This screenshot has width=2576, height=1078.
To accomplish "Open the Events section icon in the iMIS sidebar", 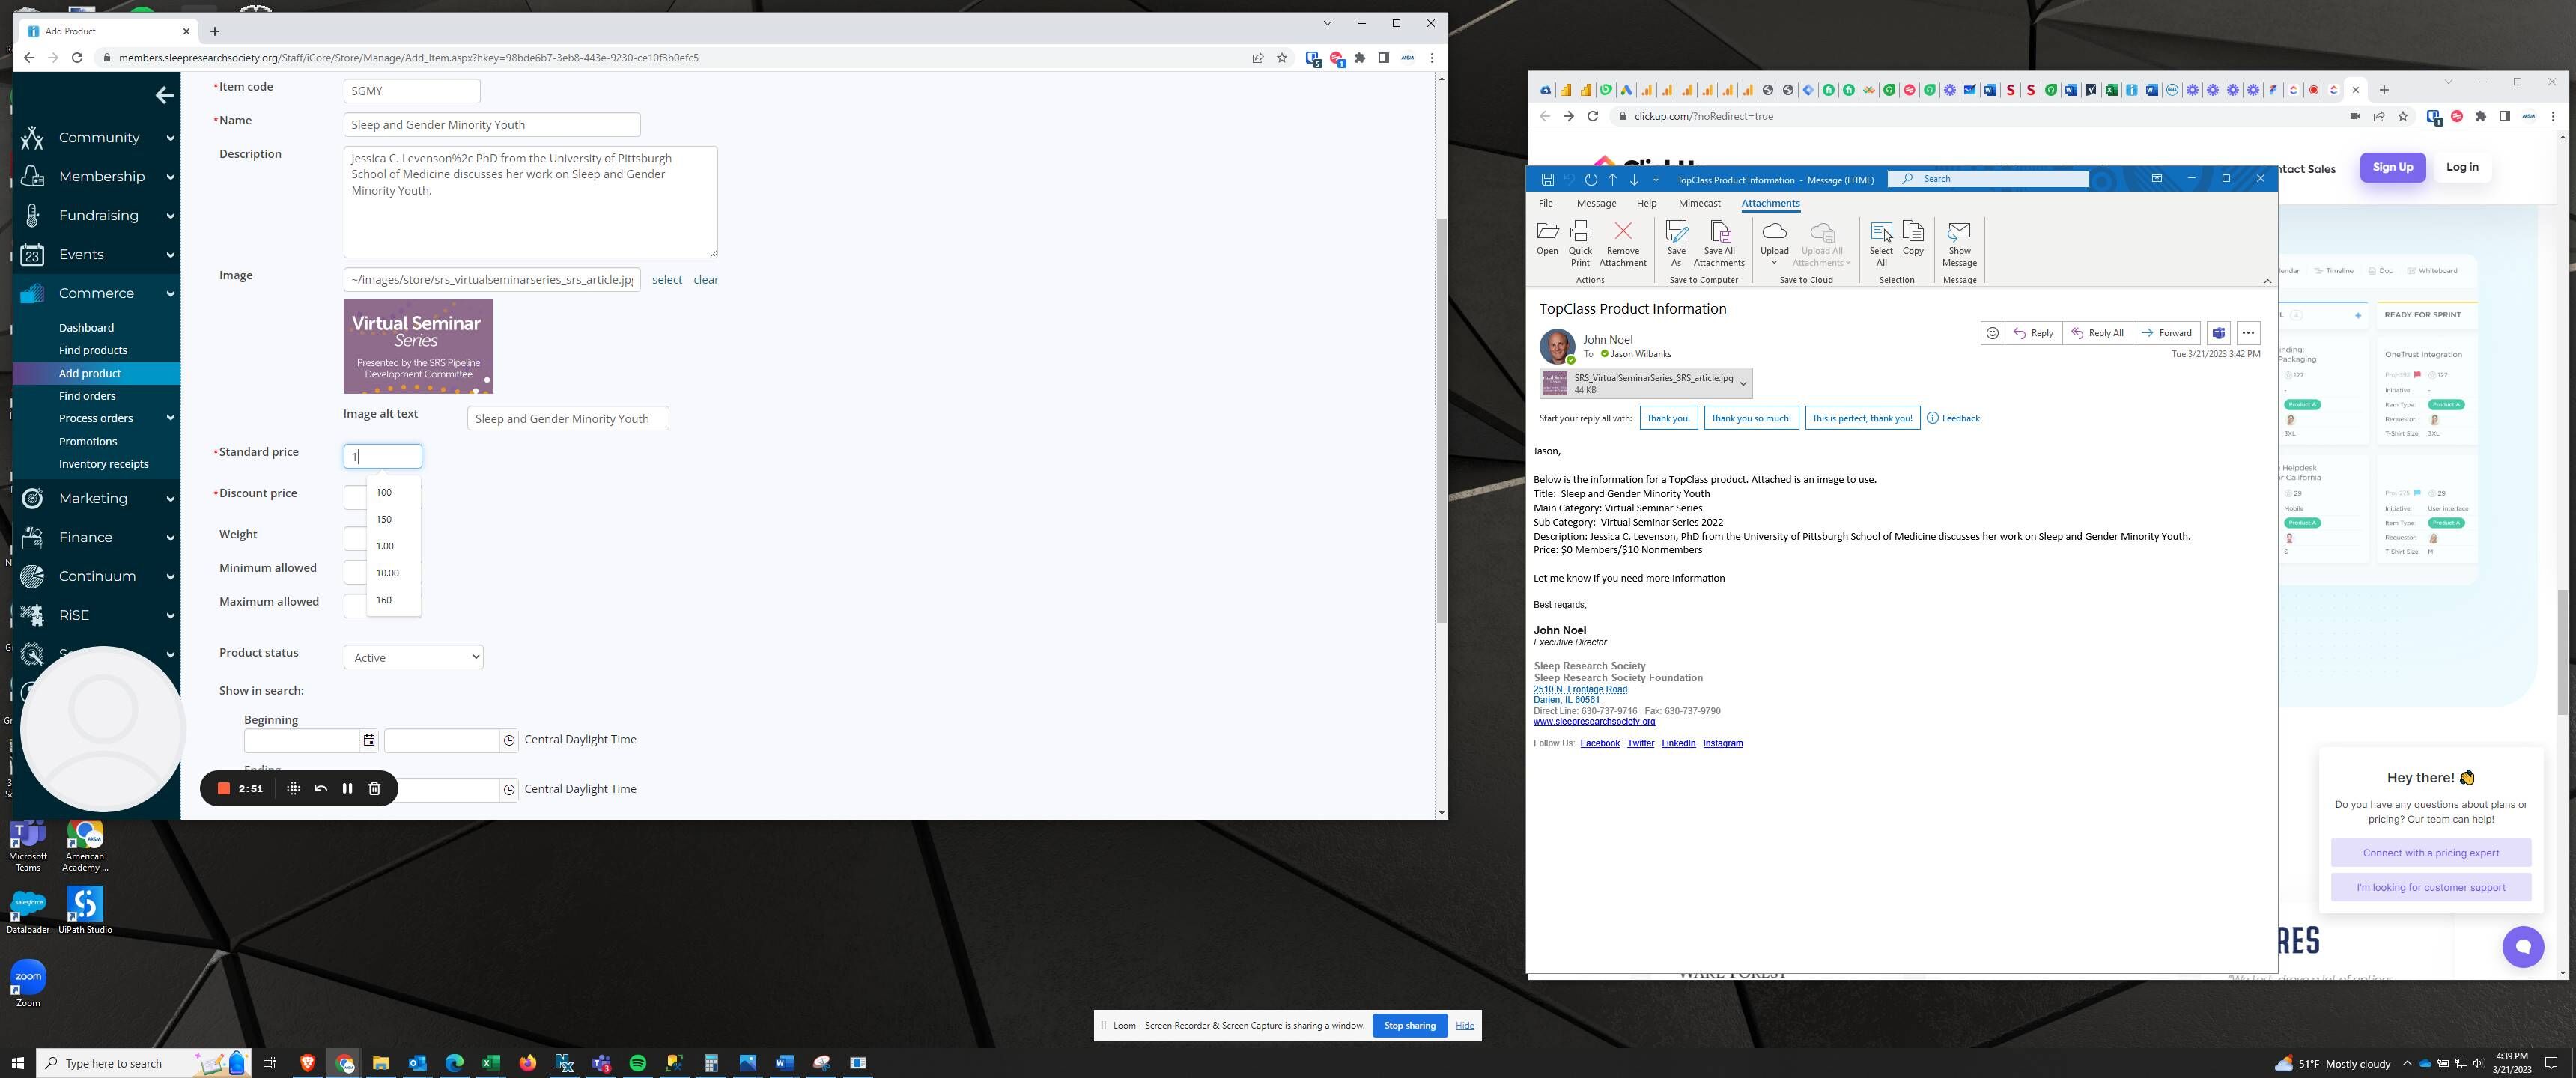I will point(31,254).
